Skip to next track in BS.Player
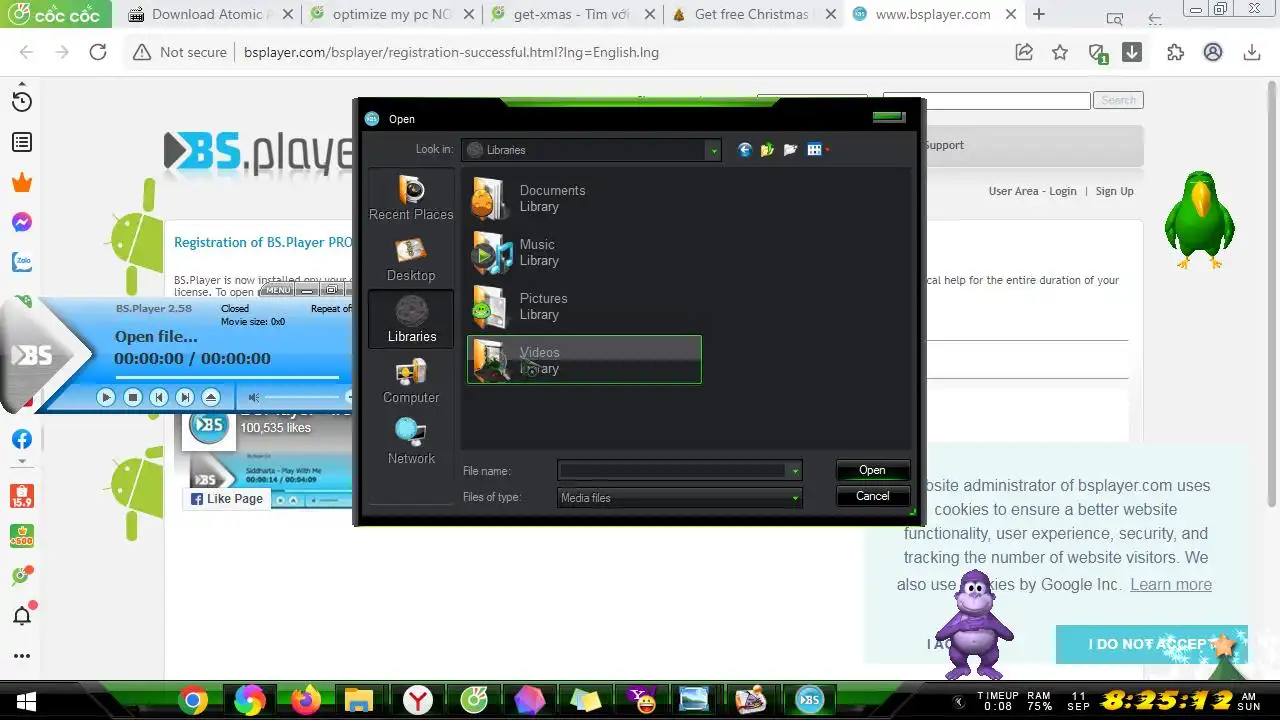Image resolution: width=1280 pixels, height=720 pixels. point(184,397)
